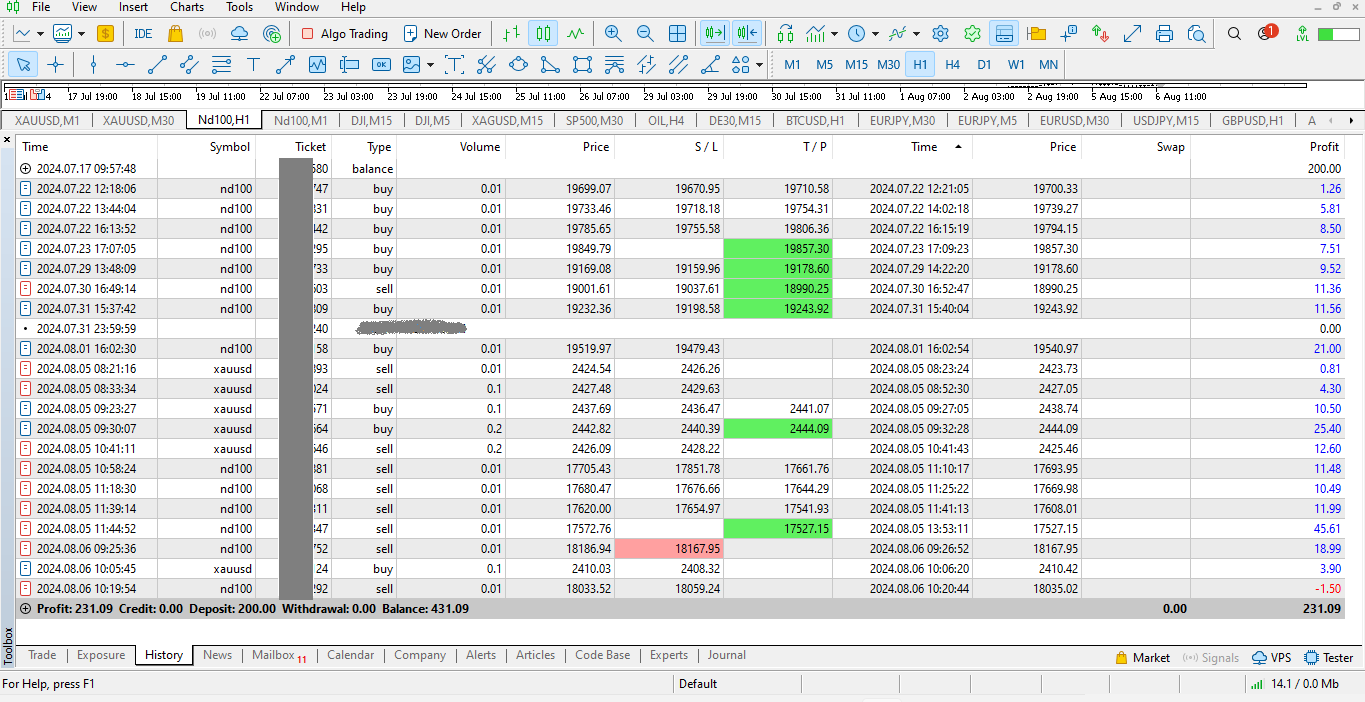The height and width of the screenshot is (702, 1365).
Task: Select the rectangle shape tool
Action: 582,65
